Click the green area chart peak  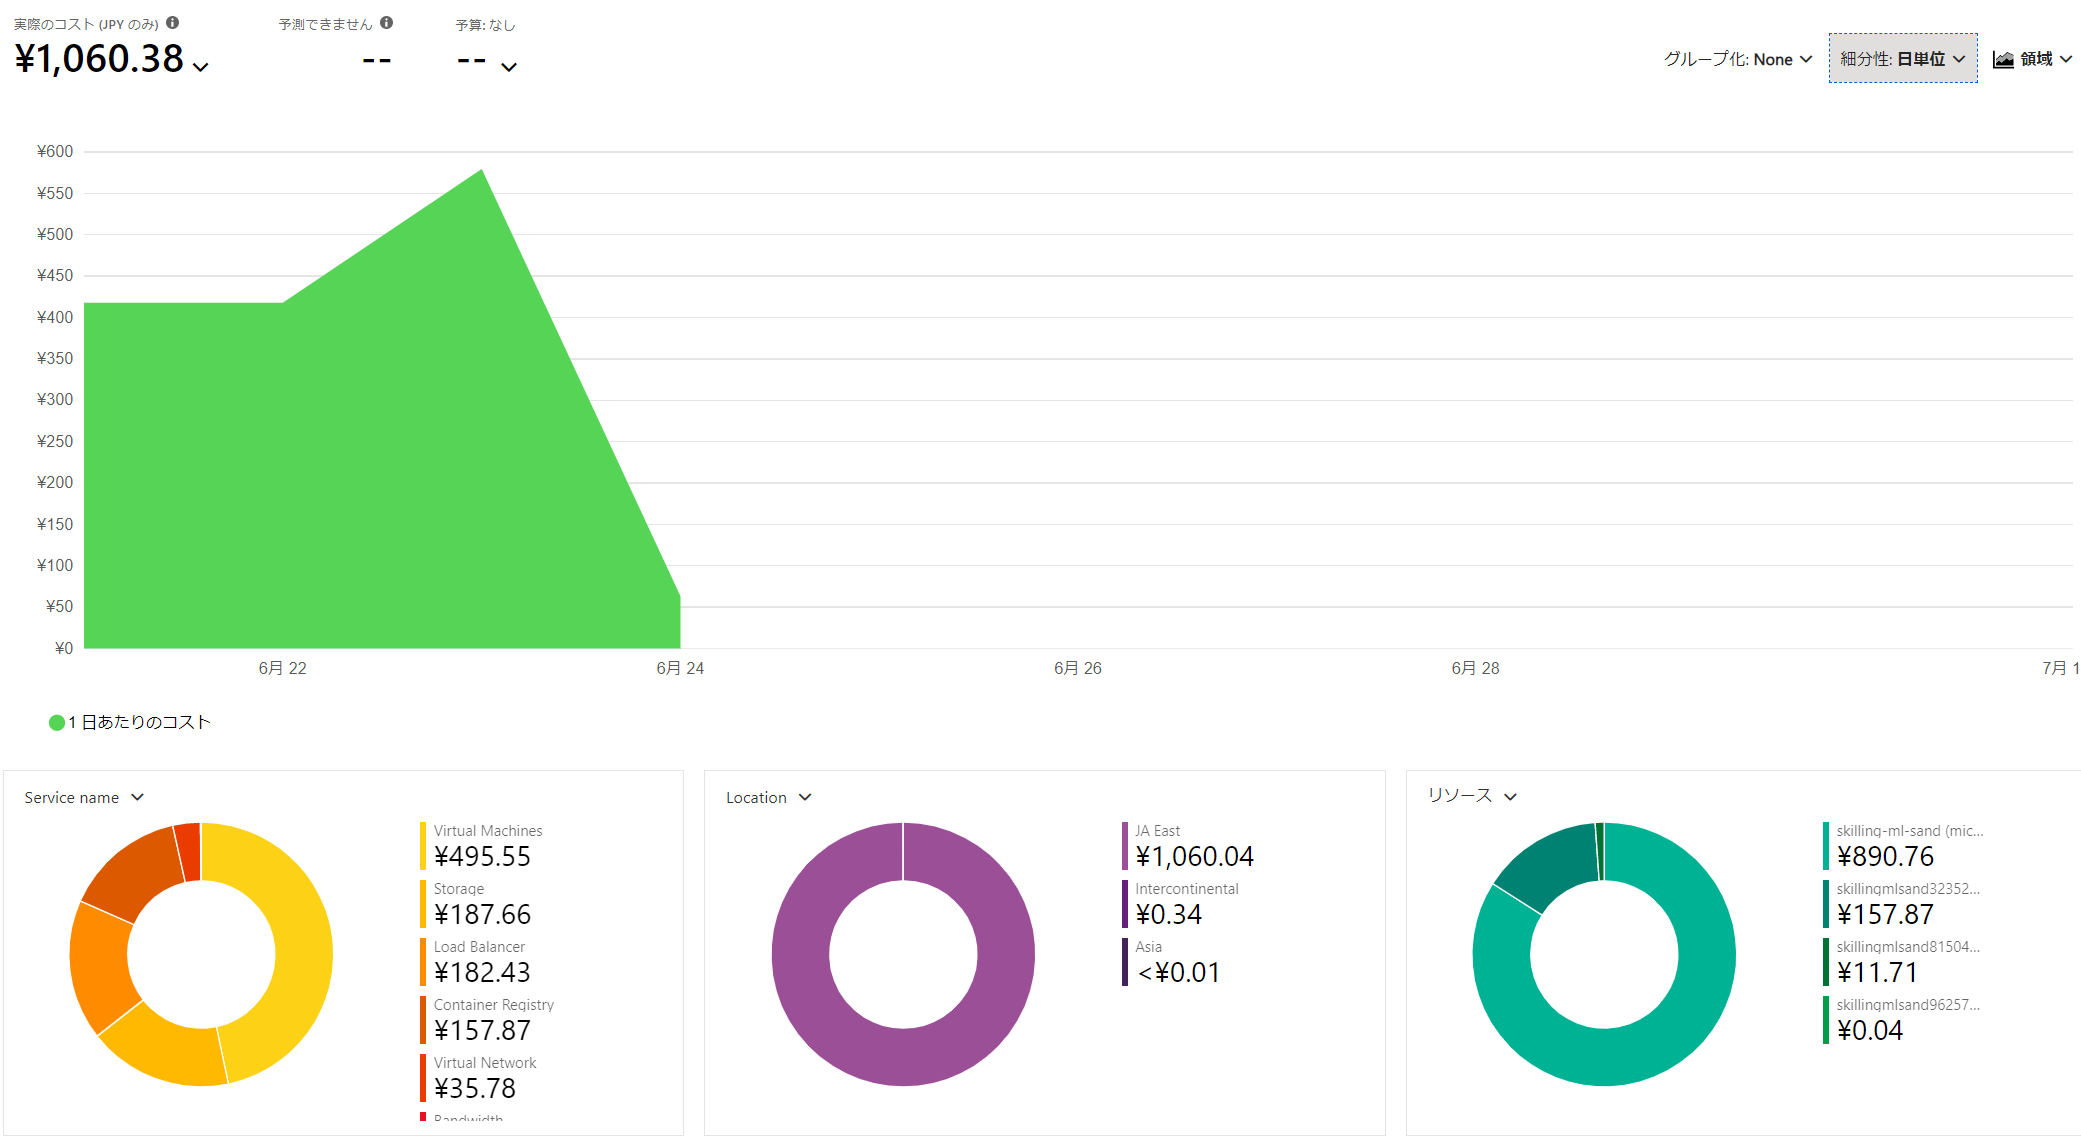481,178
